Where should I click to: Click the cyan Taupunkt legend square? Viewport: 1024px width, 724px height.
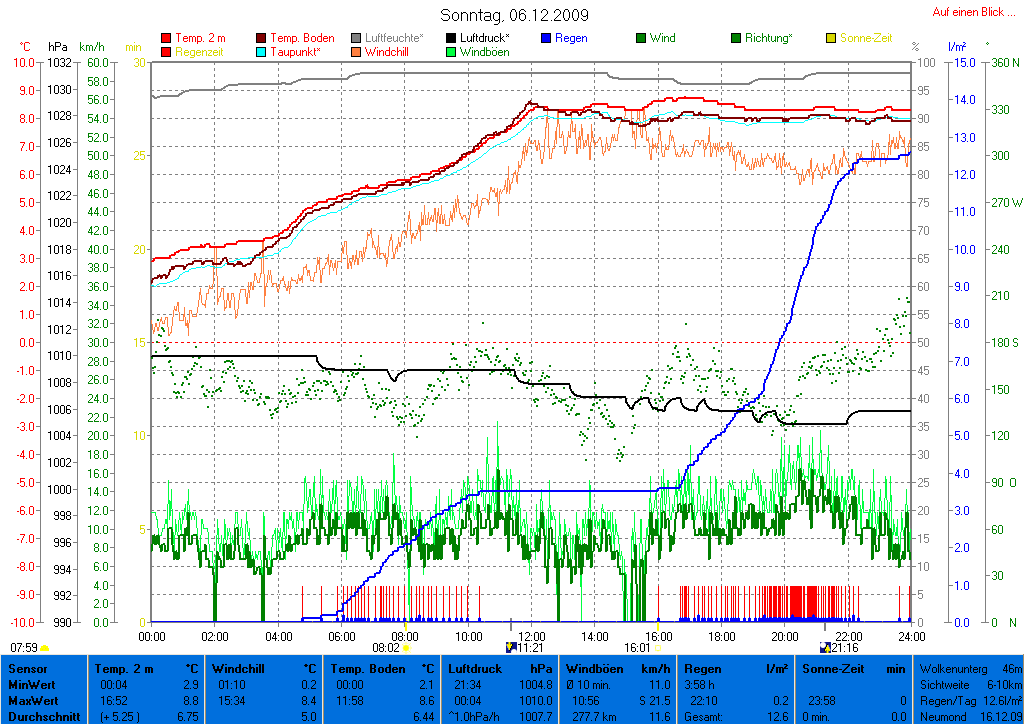click(x=262, y=52)
